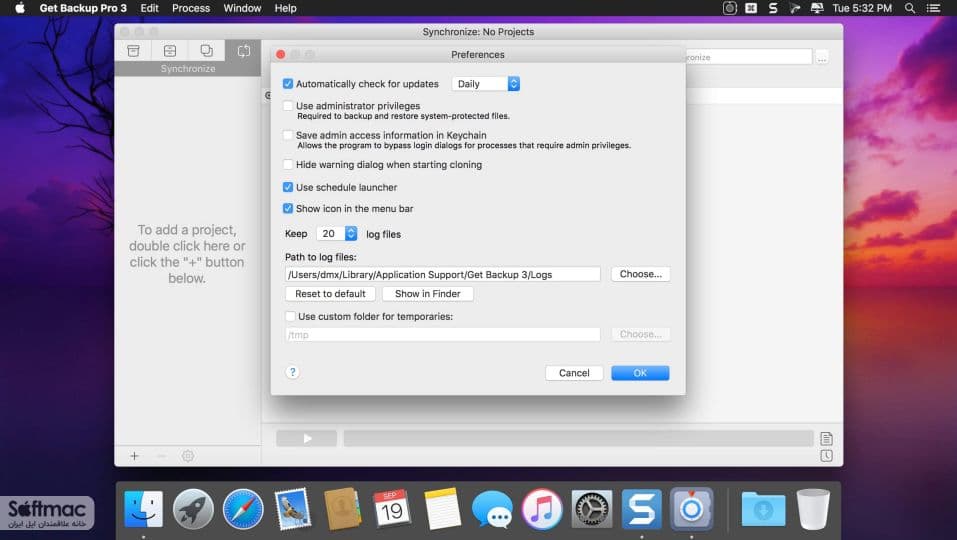Open Get Backup Pro icon in dock
The width and height of the screenshot is (957, 540).
point(691,509)
